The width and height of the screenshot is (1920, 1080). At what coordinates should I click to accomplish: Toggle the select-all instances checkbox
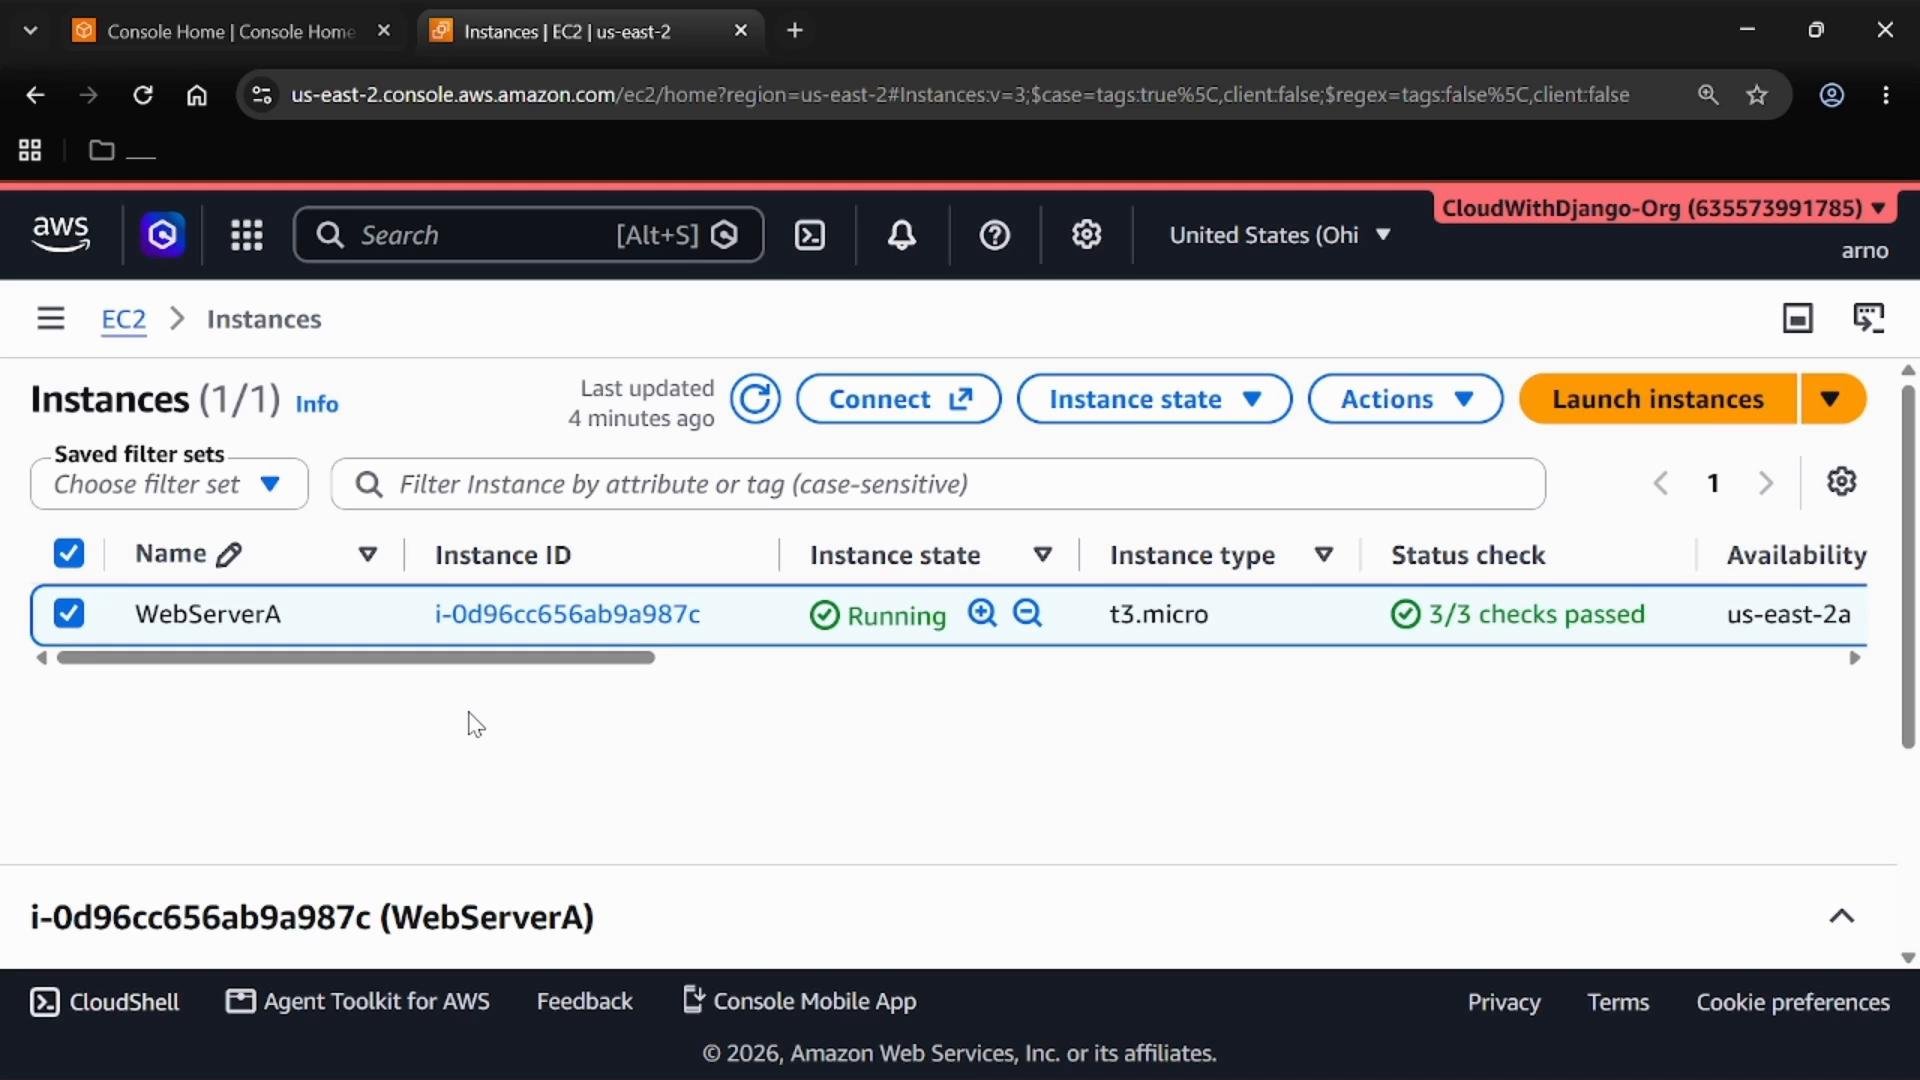coord(69,553)
